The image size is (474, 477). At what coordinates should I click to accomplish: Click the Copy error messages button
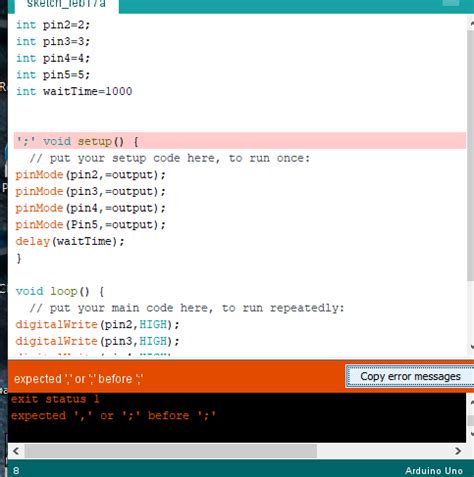(410, 376)
